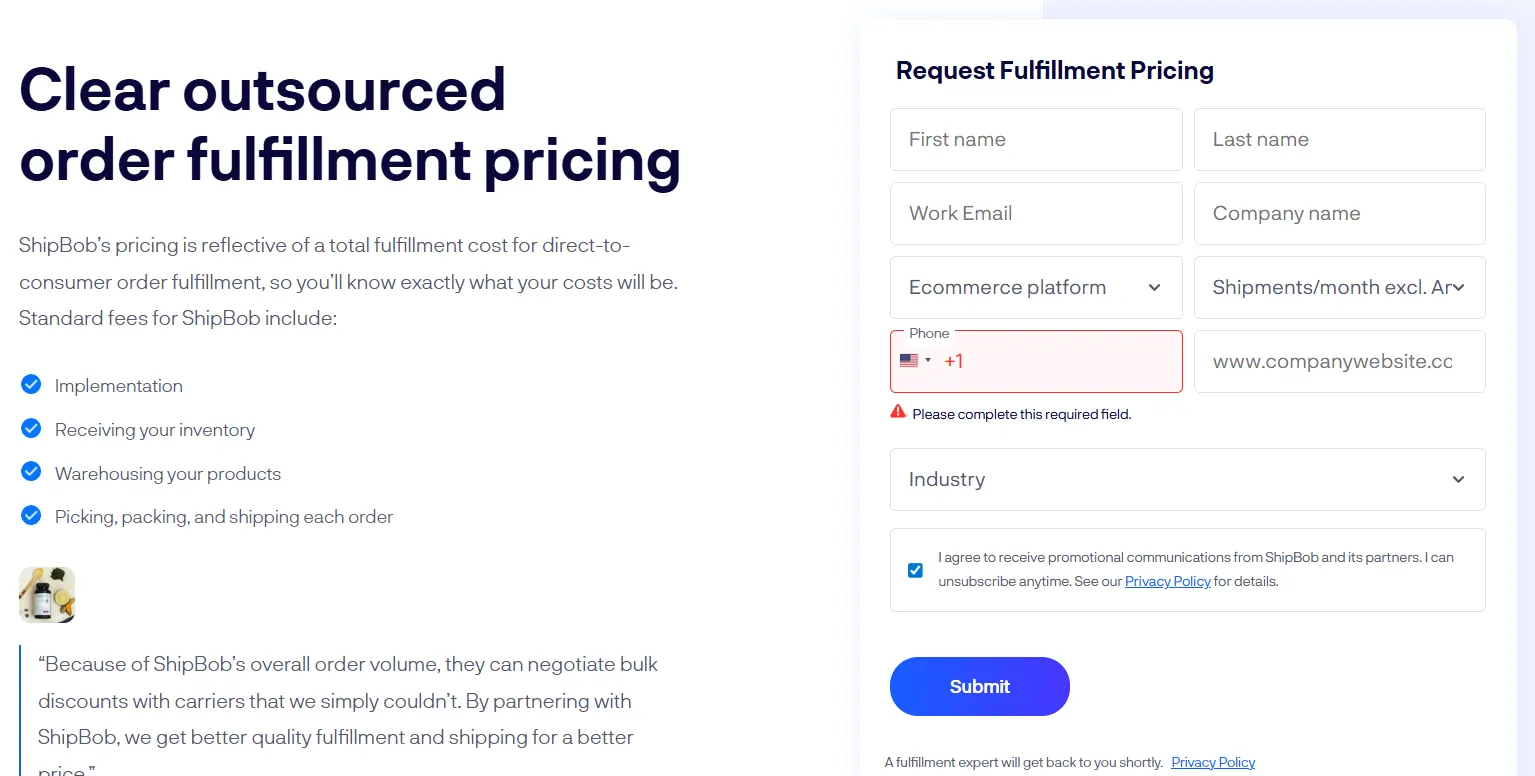Click into the First name field
The image size is (1535, 776).
[1035, 139]
